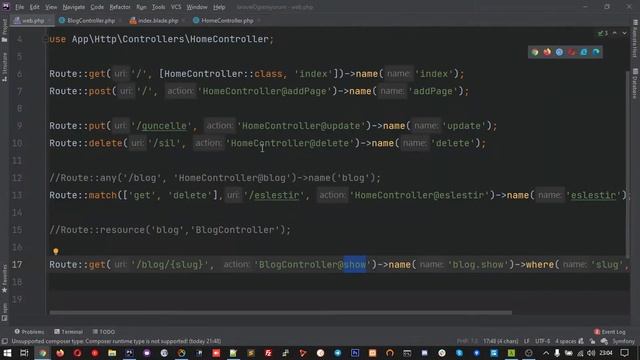Screen dimensions: 640x360
Task: Open the Window menu
Action: pos(197,7)
